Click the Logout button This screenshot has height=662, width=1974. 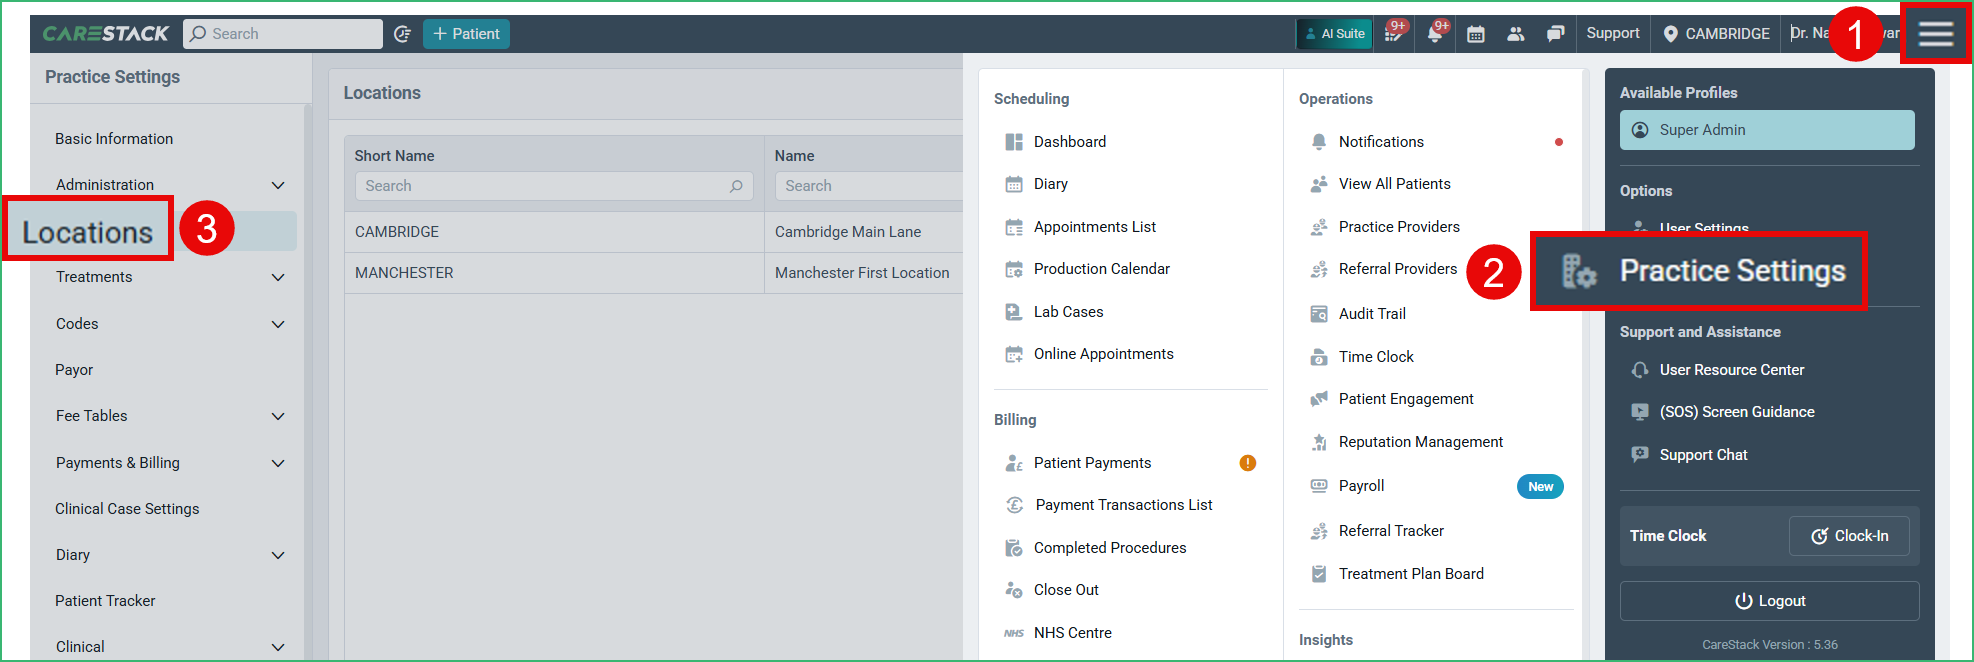(x=1769, y=601)
